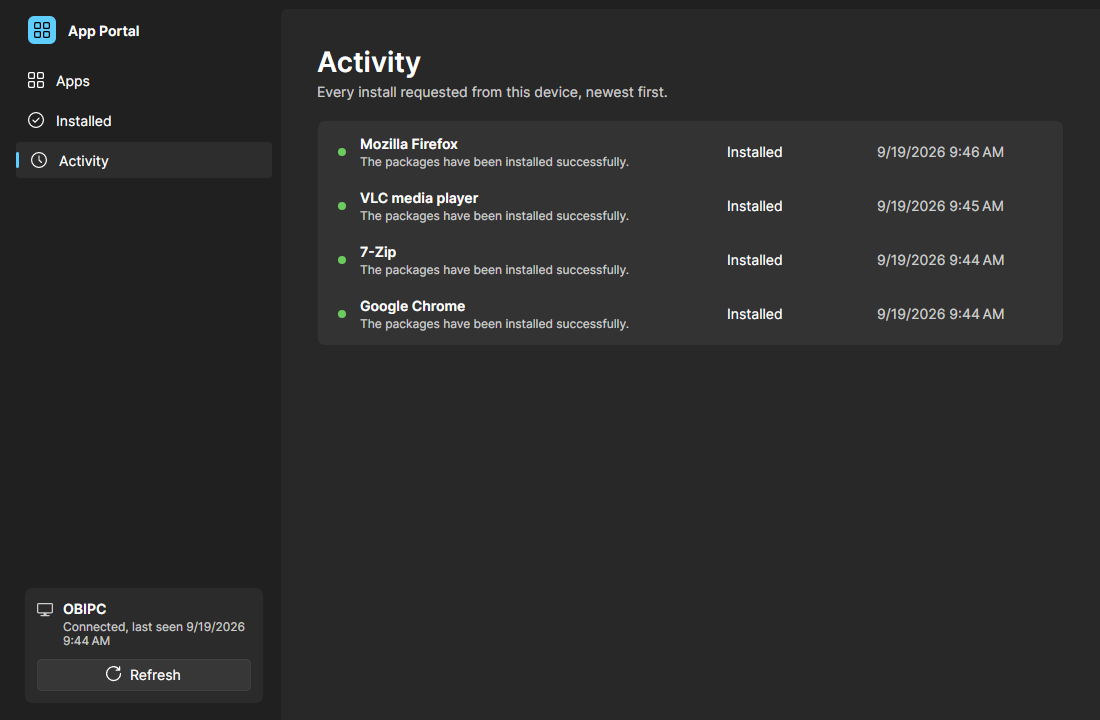Click the Activity clock icon
Screen dimensions: 1100x720
[x=39, y=160]
